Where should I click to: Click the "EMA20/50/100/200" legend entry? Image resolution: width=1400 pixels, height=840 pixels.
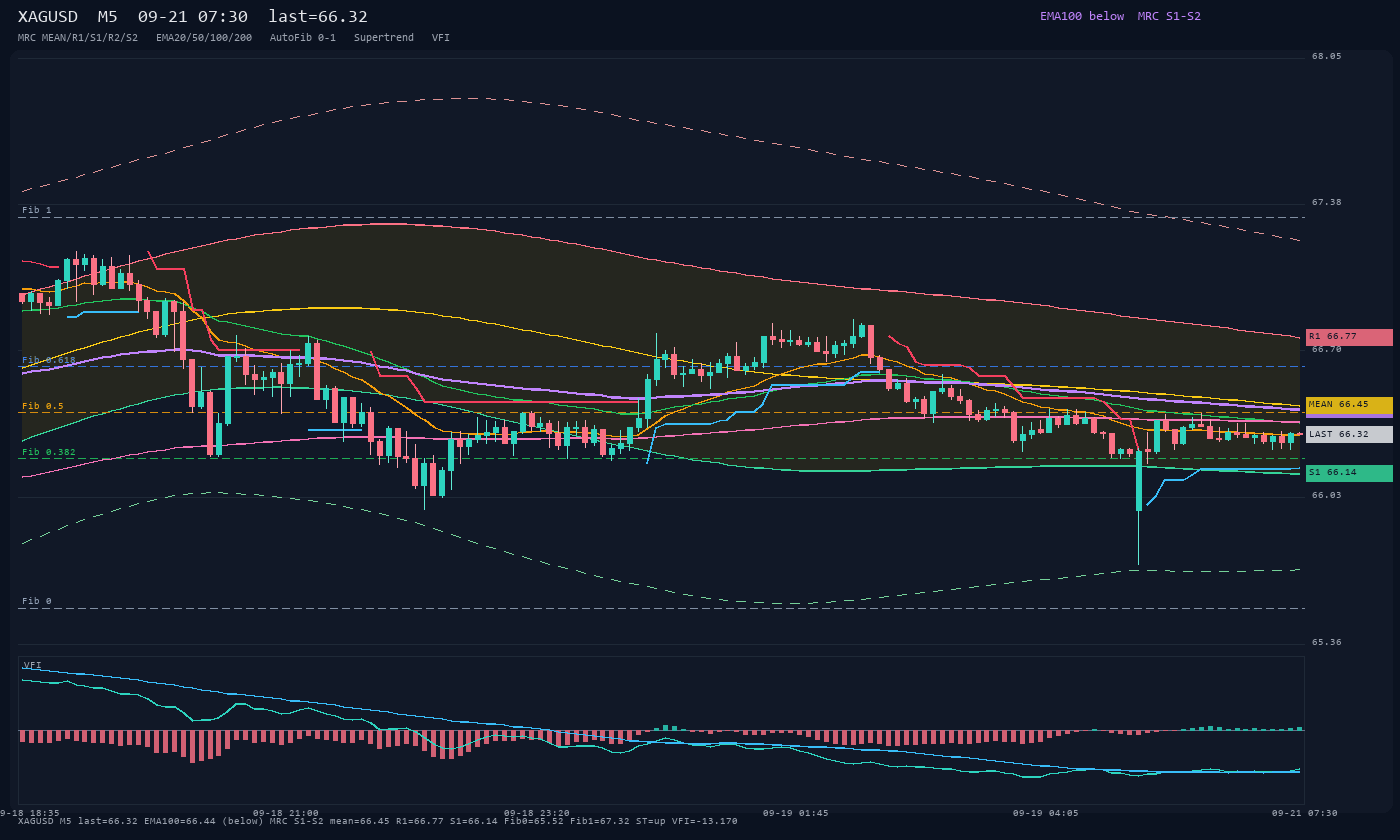[x=204, y=38]
